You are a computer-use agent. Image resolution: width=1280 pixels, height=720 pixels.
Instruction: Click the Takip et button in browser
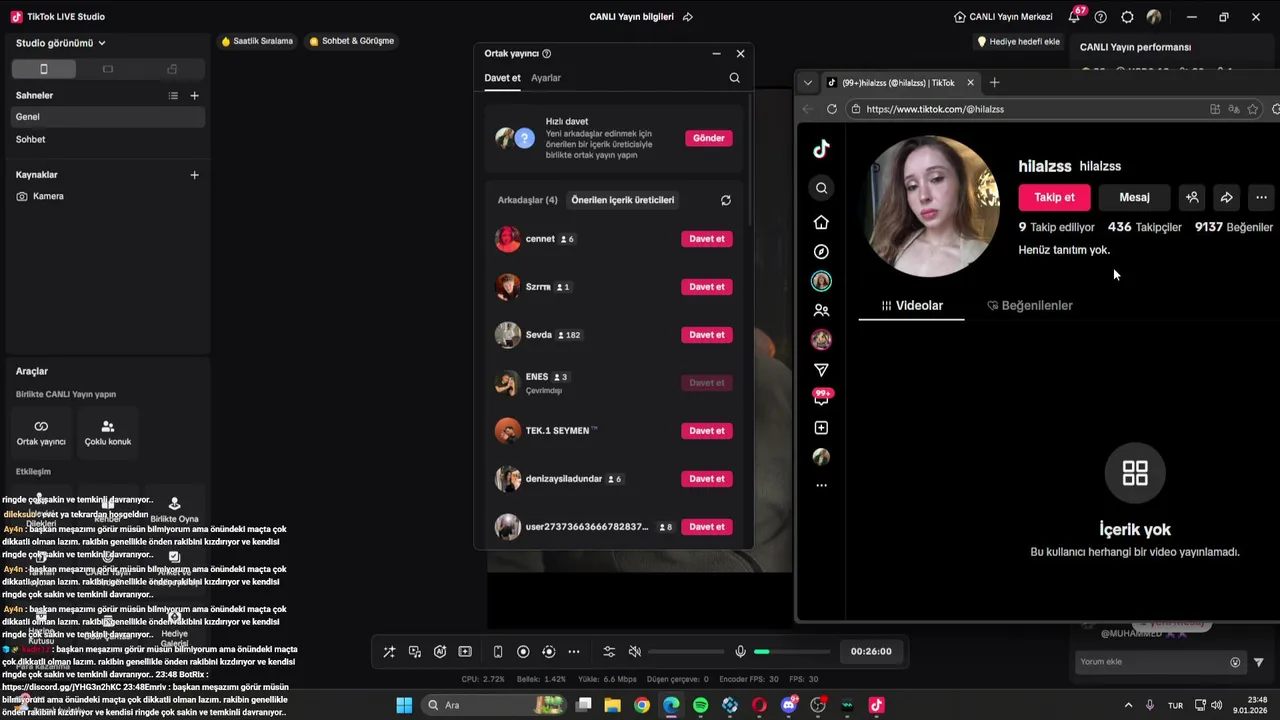coord(1054,198)
